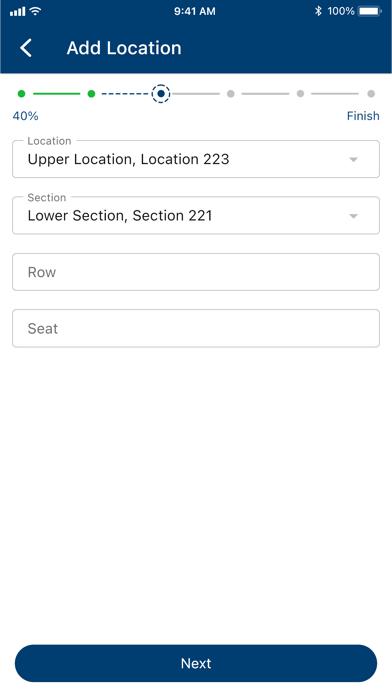Focus the Row input field
Image resolution: width=392 pixels, height=696 pixels.
point(196,272)
